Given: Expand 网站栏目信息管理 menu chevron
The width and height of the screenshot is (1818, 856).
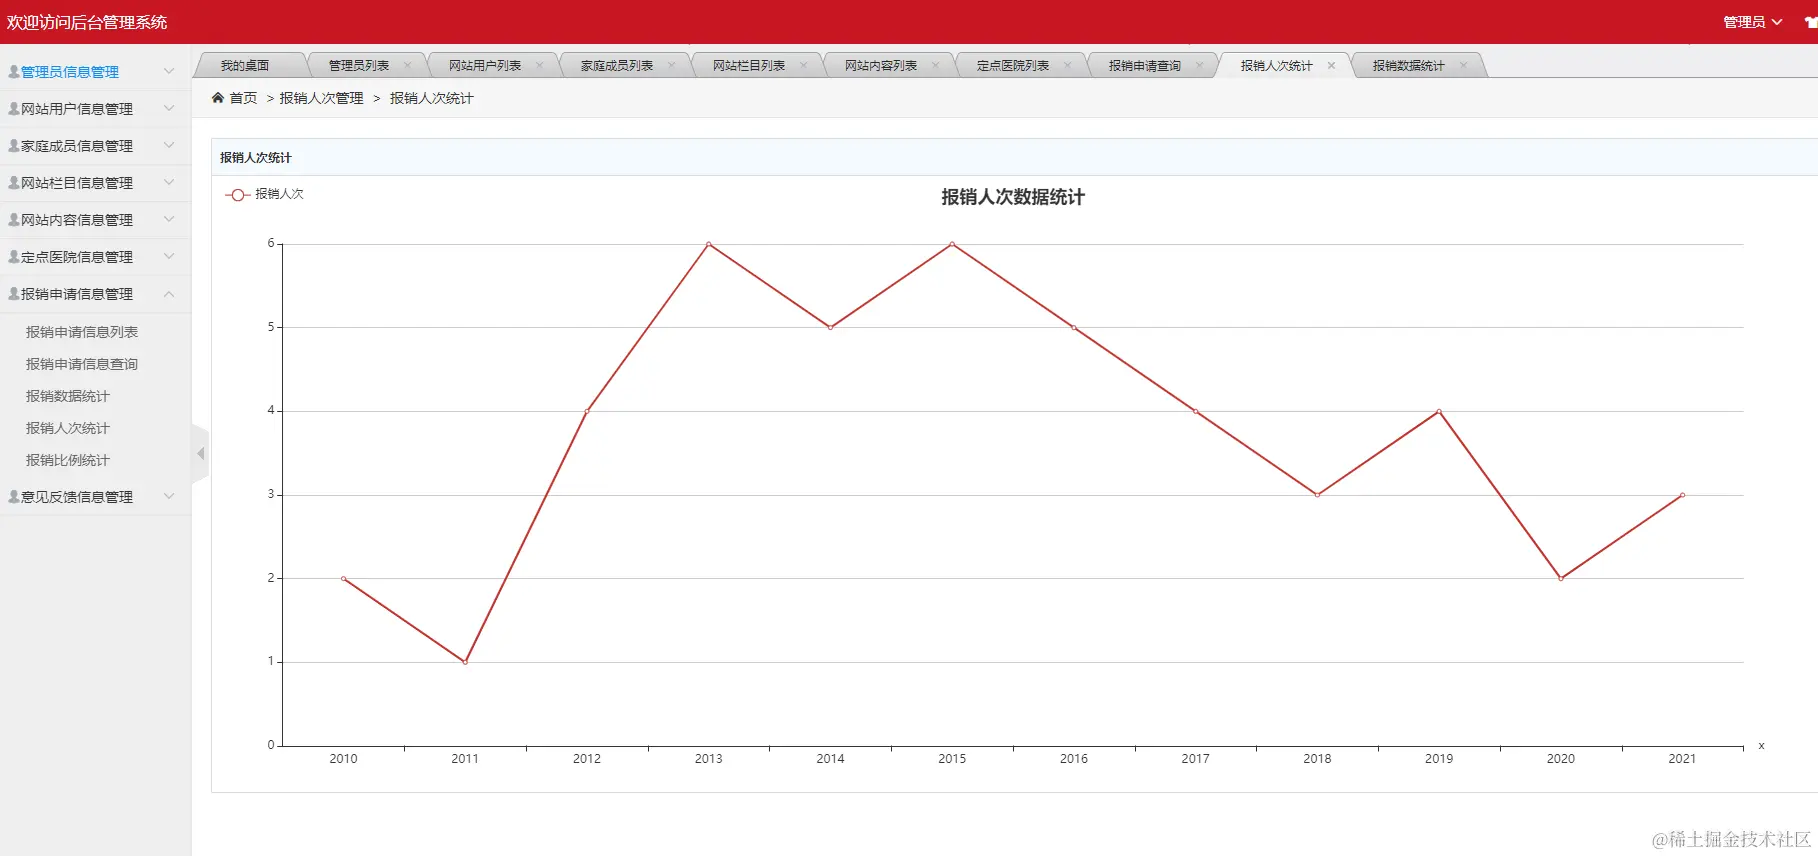Looking at the screenshot, I should 169,182.
